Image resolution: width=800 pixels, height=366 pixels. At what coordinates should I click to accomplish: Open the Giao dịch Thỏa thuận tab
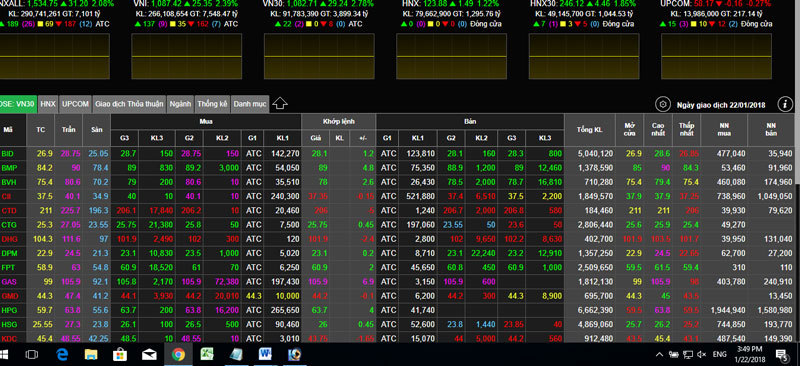coord(129,104)
